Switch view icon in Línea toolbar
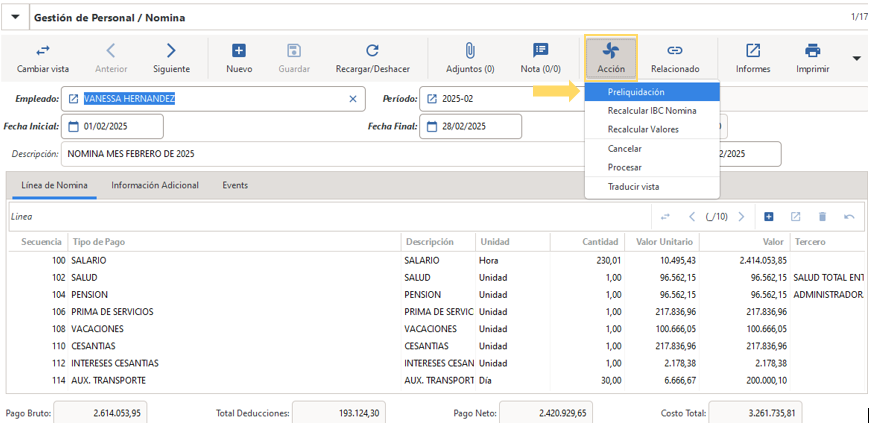The width and height of the screenshot is (869, 423). tap(665, 217)
